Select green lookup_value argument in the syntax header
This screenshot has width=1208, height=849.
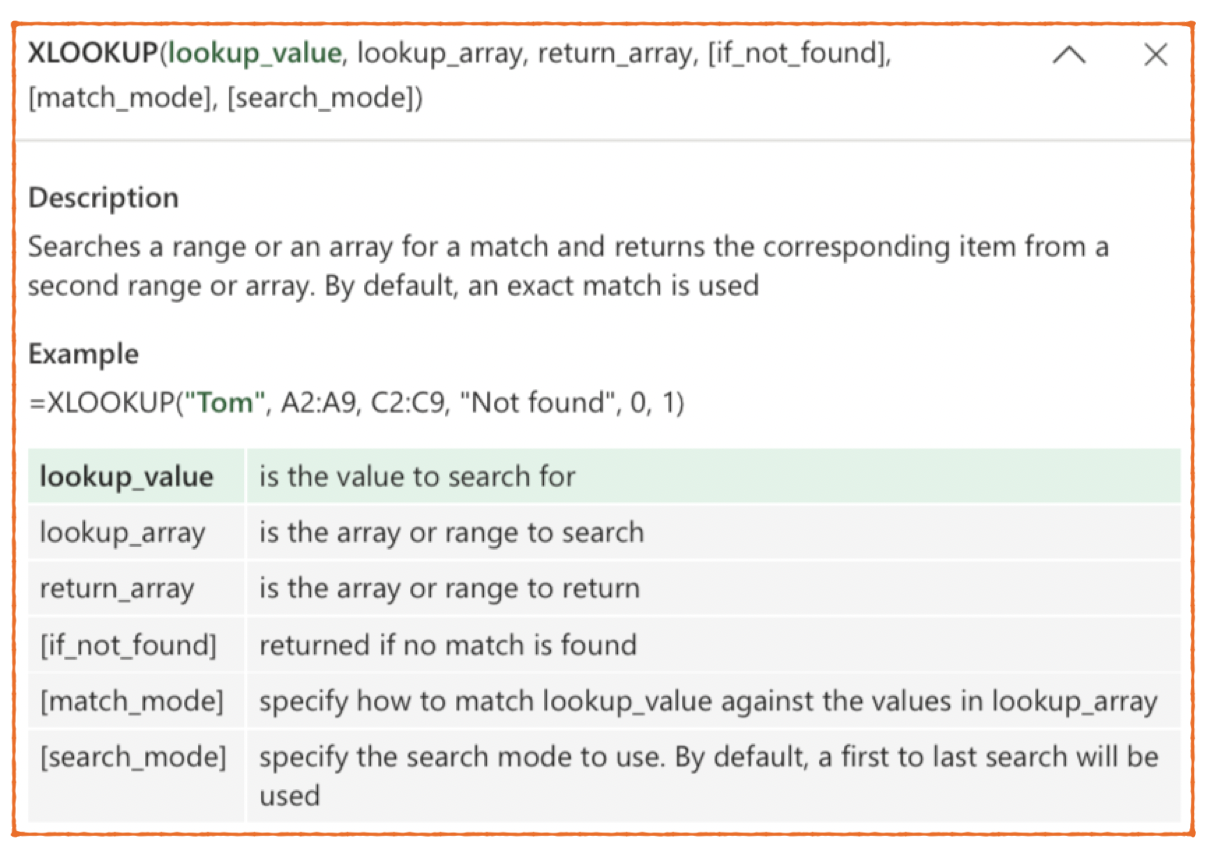tap(254, 54)
